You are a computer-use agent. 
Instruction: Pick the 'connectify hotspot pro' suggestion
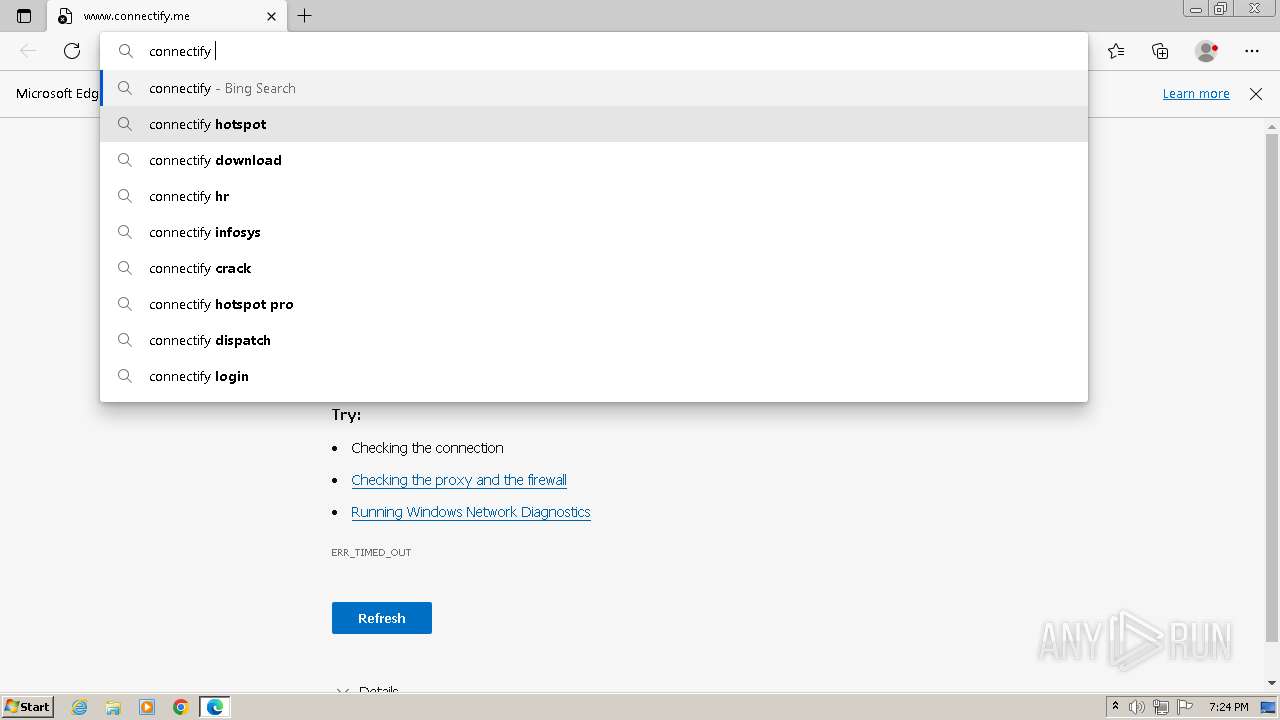pos(594,304)
